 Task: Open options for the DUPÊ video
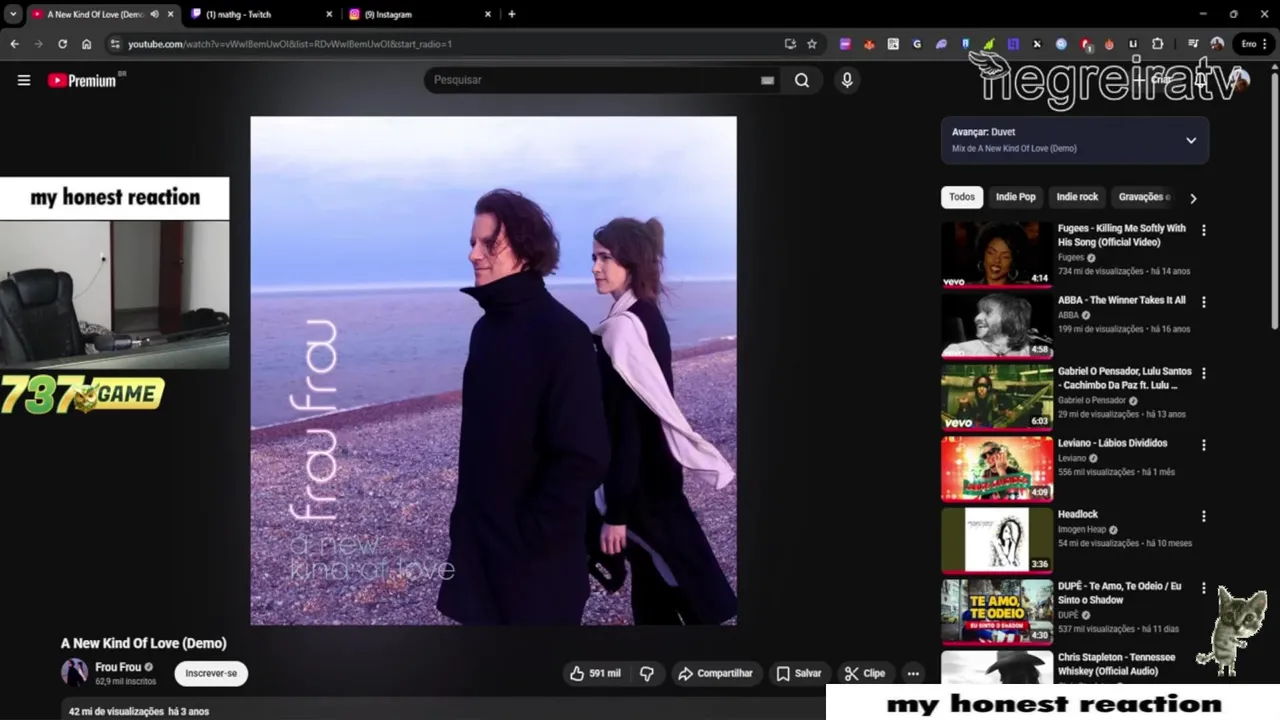(x=1204, y=587)
